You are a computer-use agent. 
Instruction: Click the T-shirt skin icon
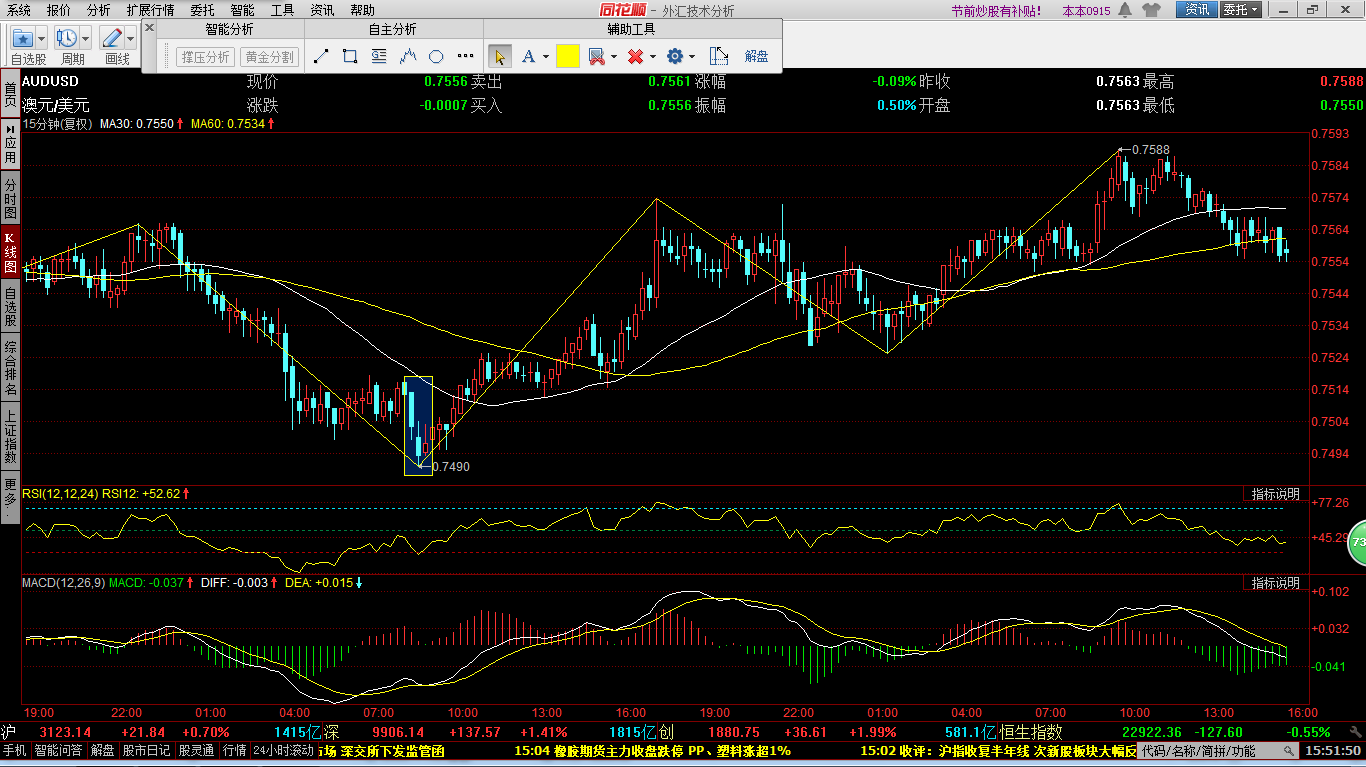click(x=1151, y=10)
